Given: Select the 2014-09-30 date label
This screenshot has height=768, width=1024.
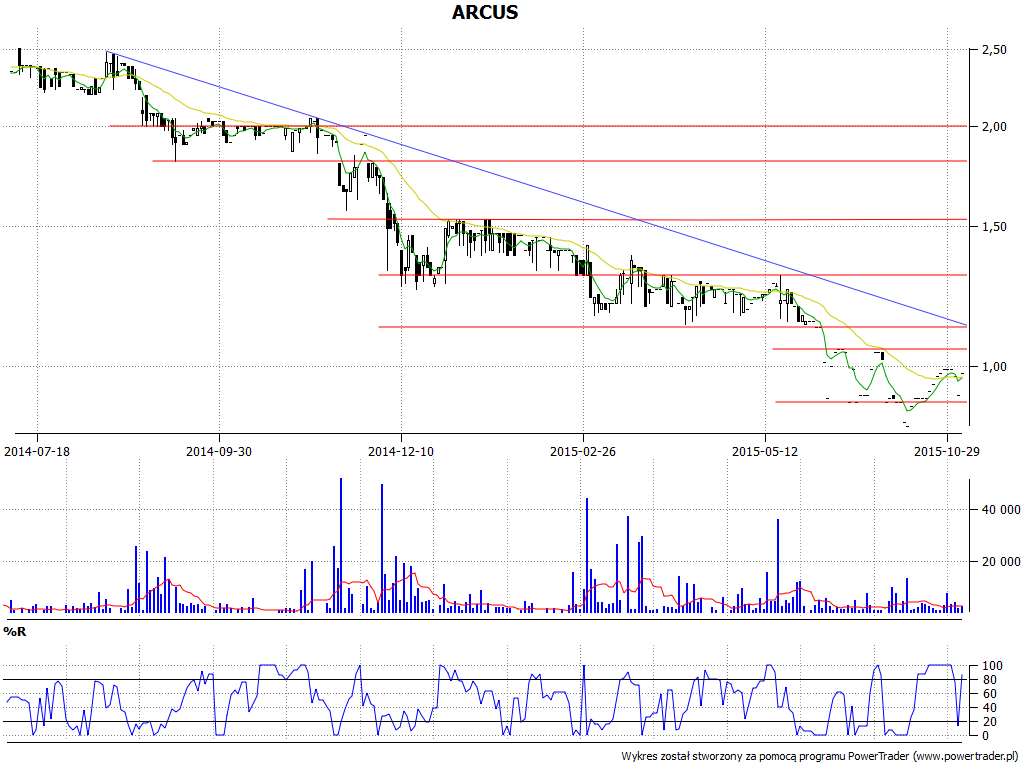Looking at the screenshot, I should (219, 451).
